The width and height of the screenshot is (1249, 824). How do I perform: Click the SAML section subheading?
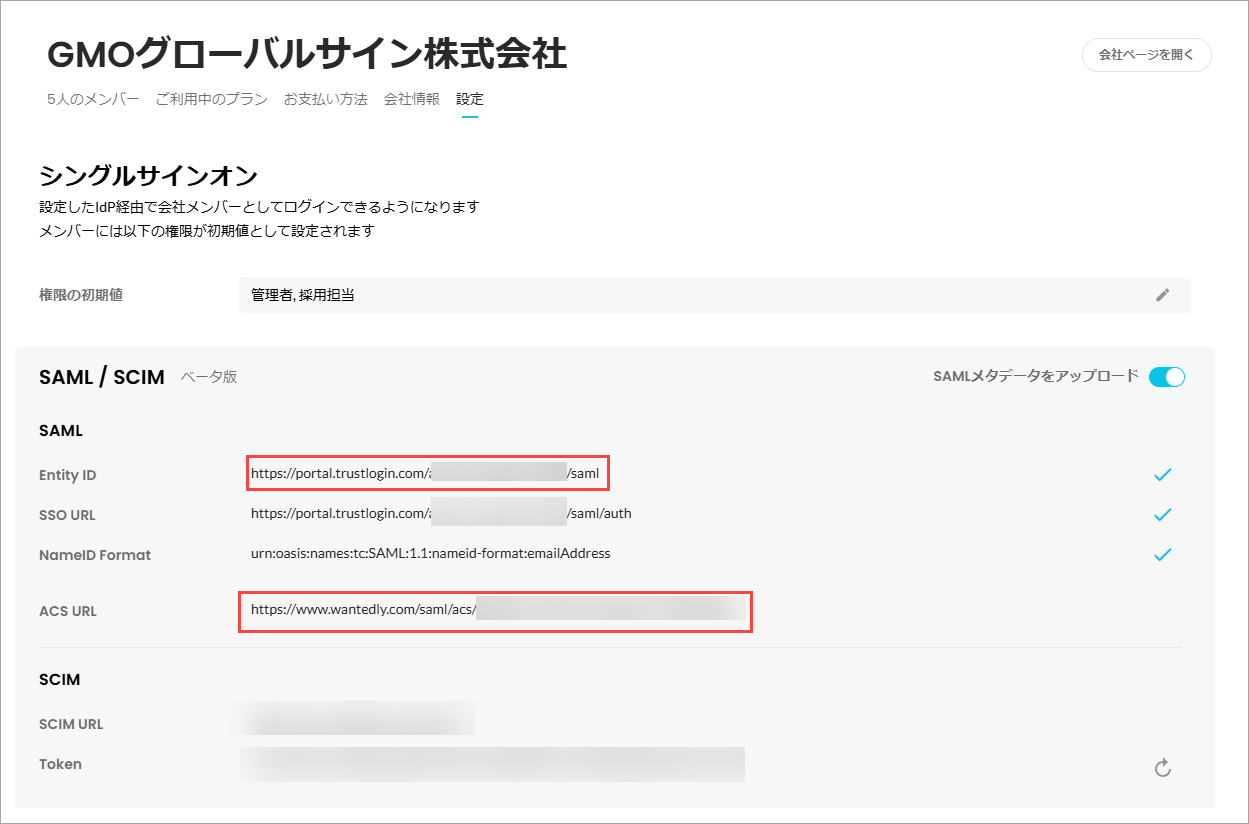pyautogui.click(x=60, y=431)
